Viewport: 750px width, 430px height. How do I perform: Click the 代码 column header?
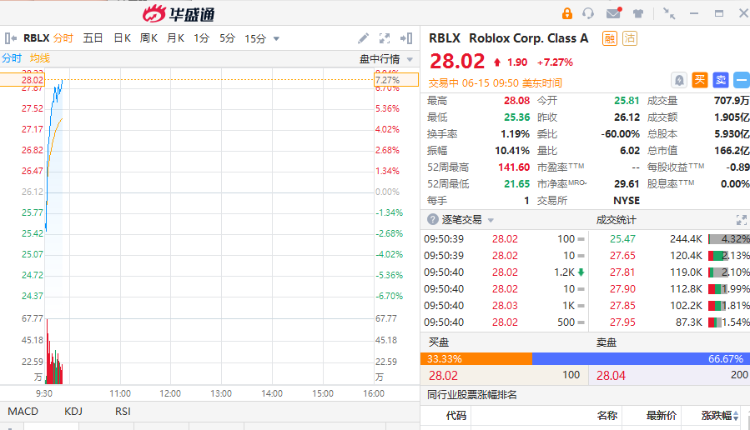456,416
